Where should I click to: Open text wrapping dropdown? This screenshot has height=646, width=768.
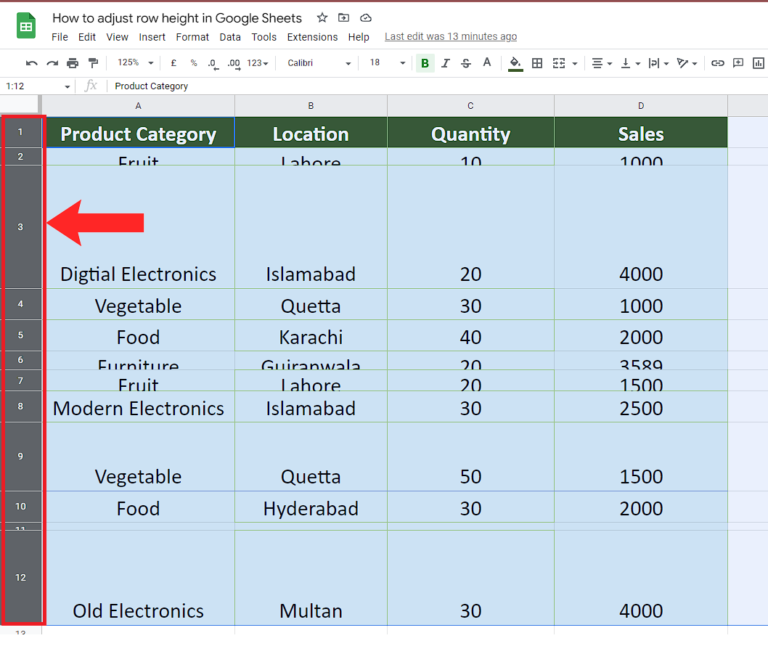(658, 63)
